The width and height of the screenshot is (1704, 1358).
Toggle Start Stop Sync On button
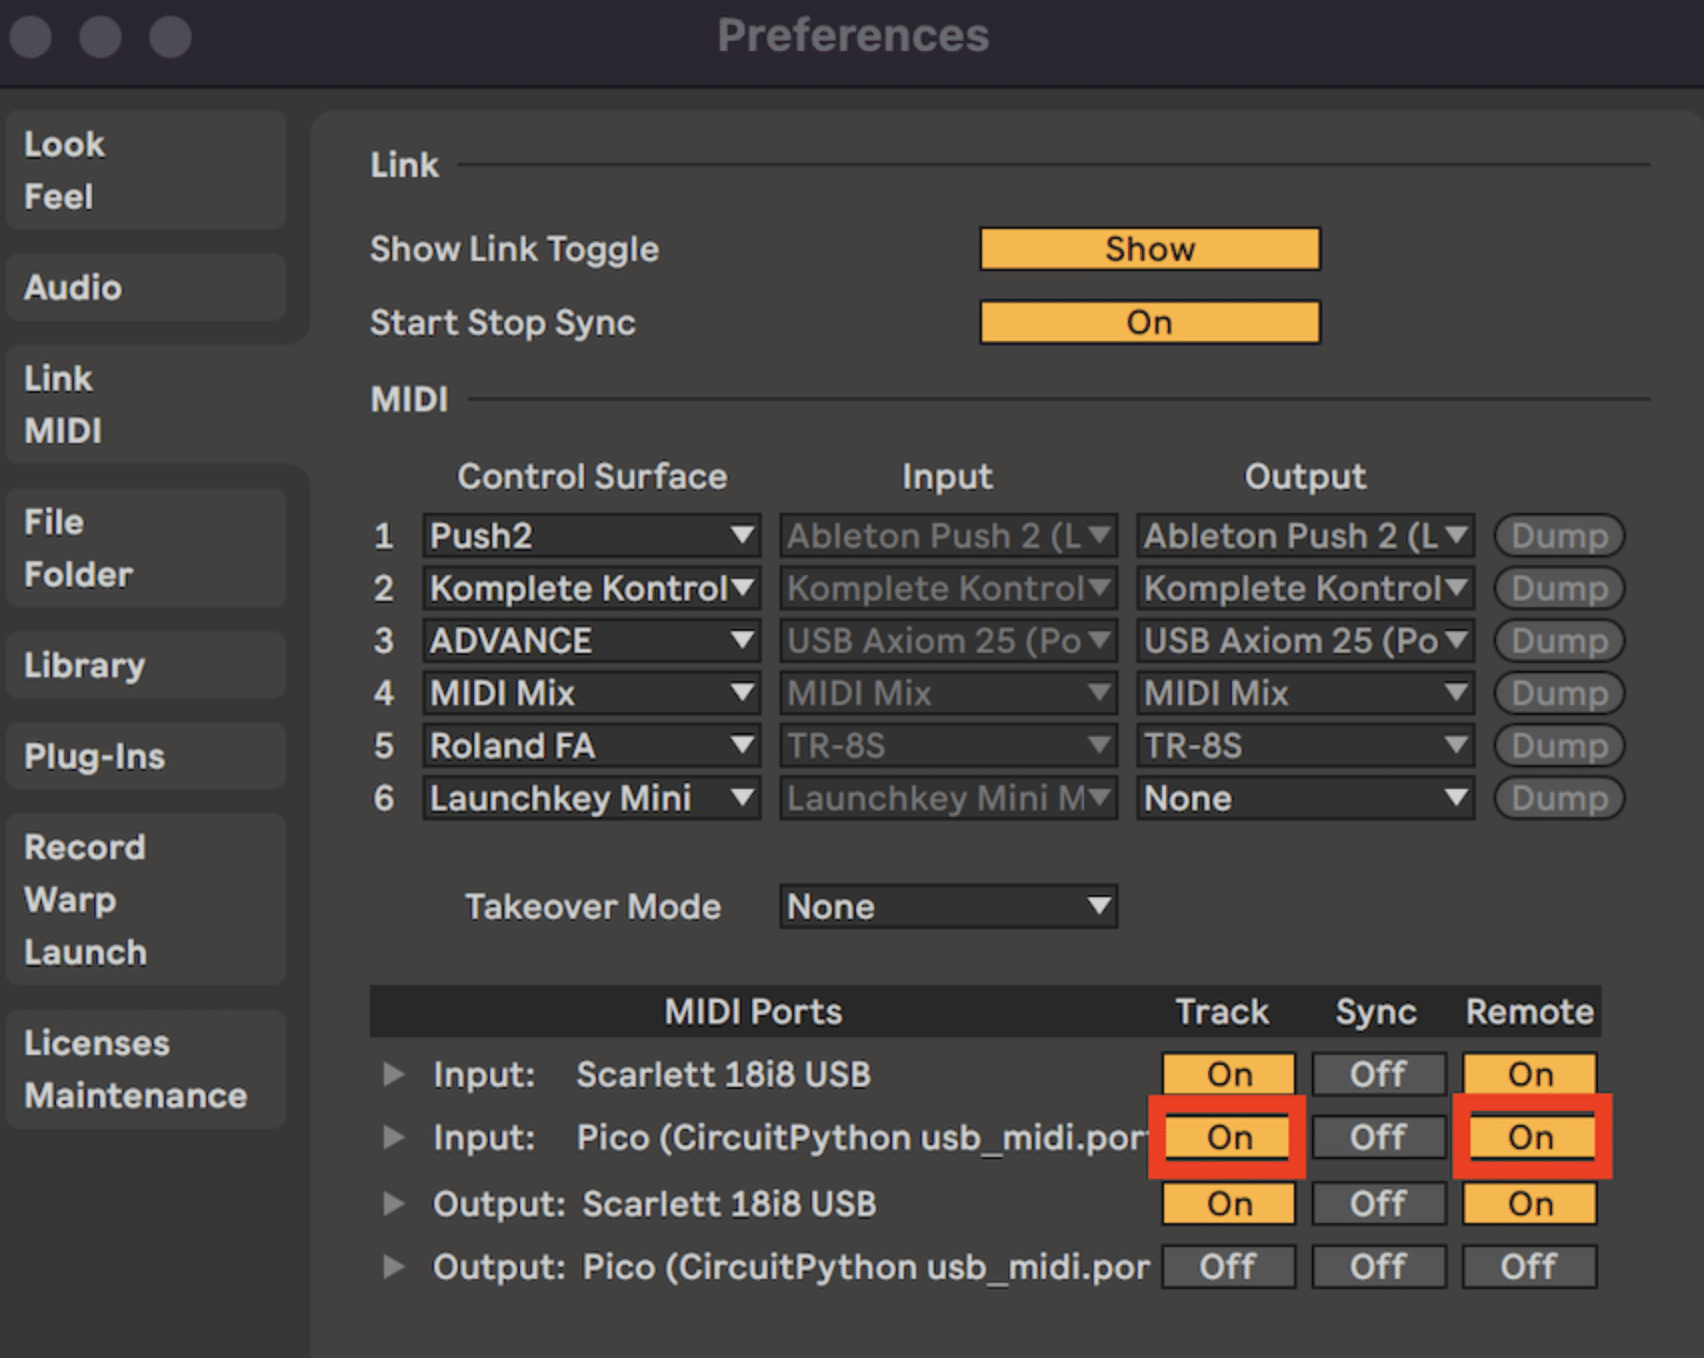pyautogui.click(x=1150, y=322)
